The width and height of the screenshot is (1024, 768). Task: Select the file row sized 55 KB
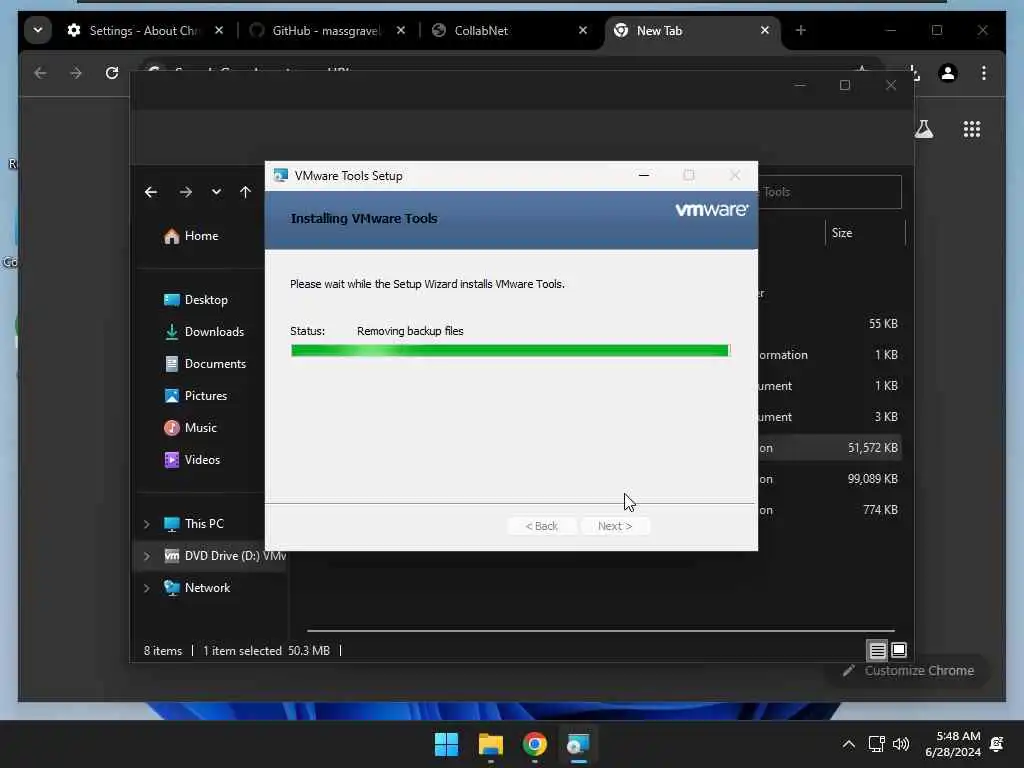(828, 324)
